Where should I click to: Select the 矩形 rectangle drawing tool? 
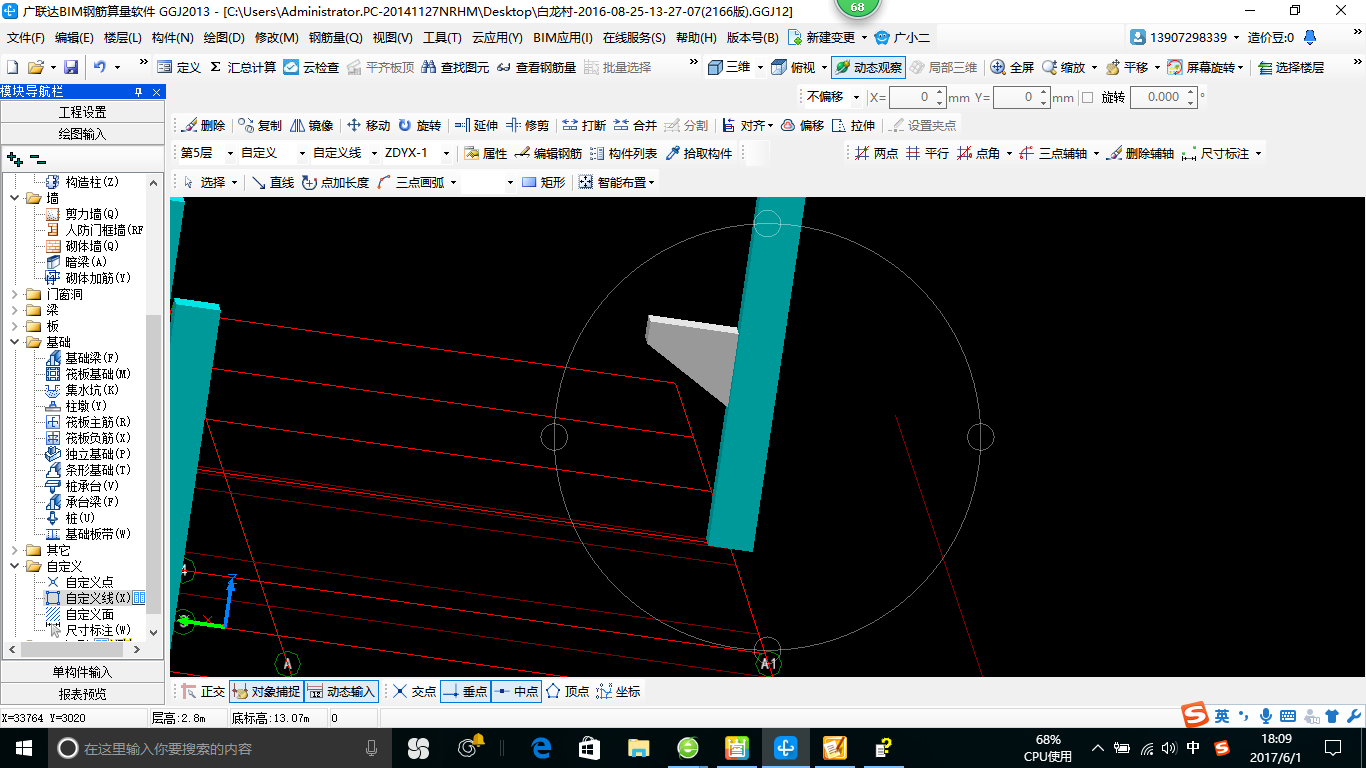[x=544, y=182]
